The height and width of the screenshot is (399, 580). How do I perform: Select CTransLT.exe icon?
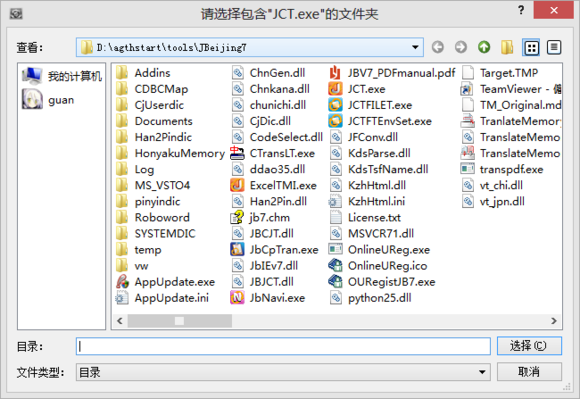(x=237, y=153)
